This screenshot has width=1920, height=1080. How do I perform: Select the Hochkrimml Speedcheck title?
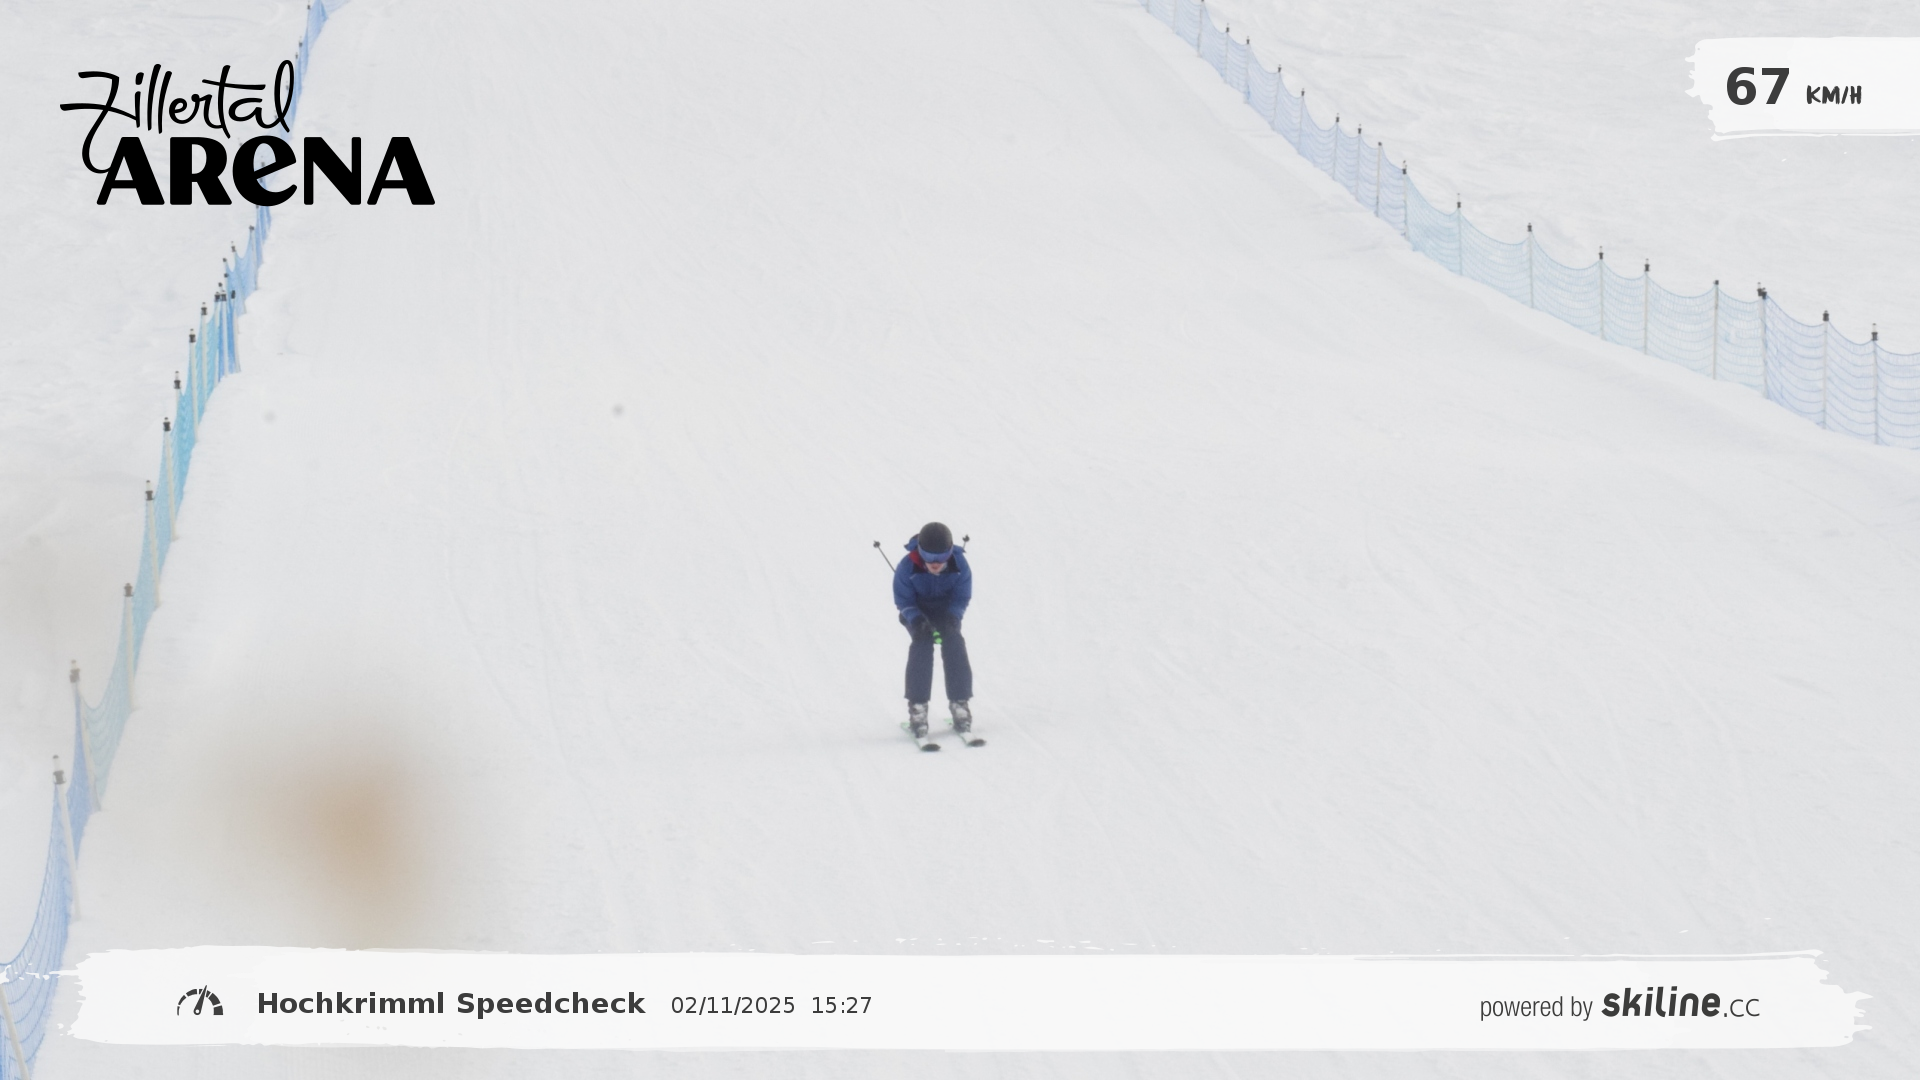tap(451, 1004)
